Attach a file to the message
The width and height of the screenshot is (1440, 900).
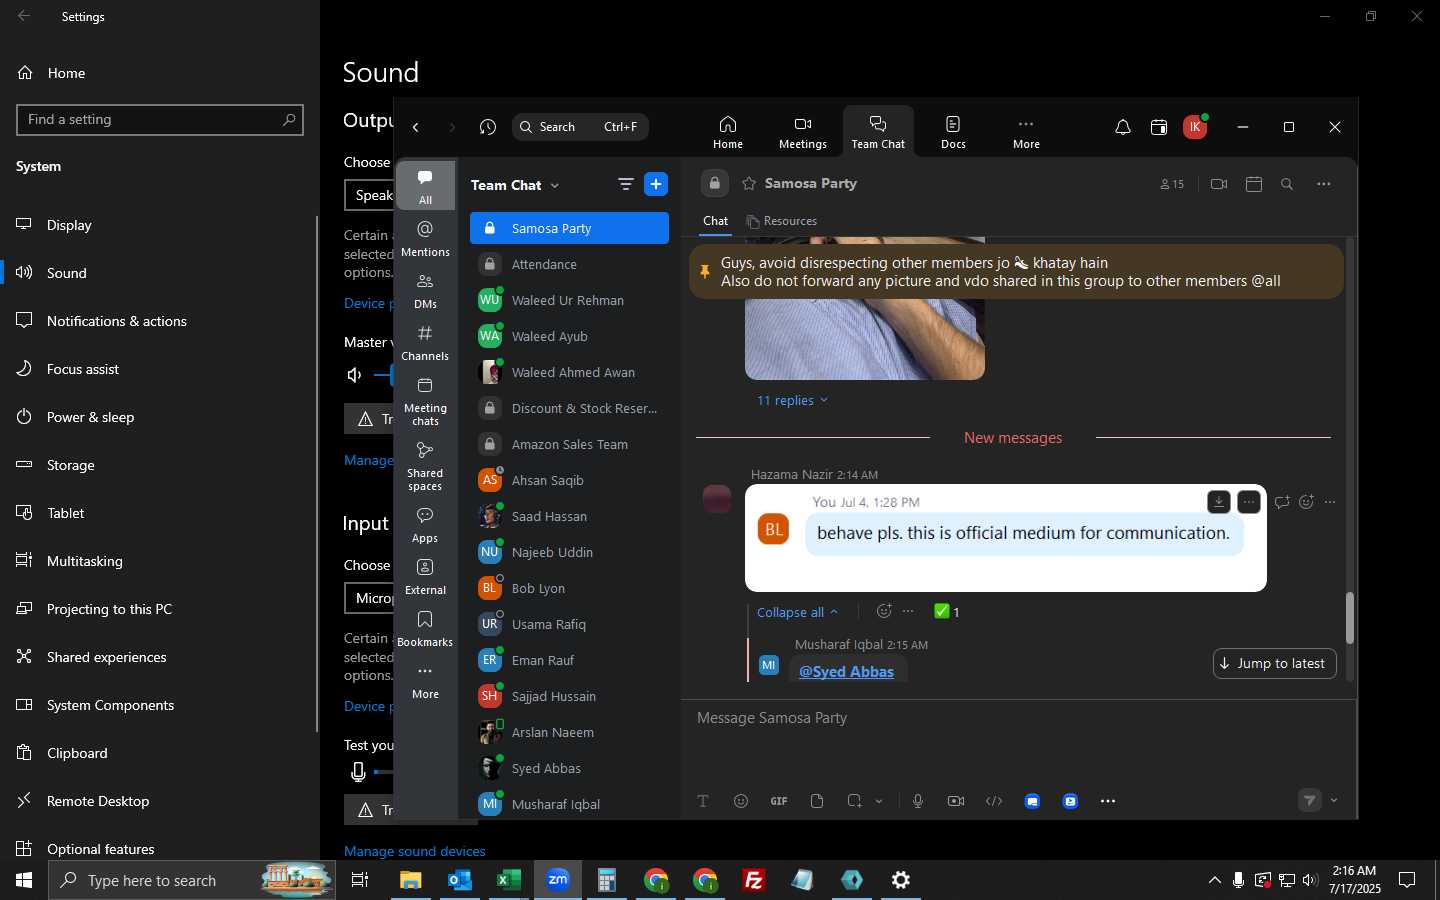pos(817,801)
